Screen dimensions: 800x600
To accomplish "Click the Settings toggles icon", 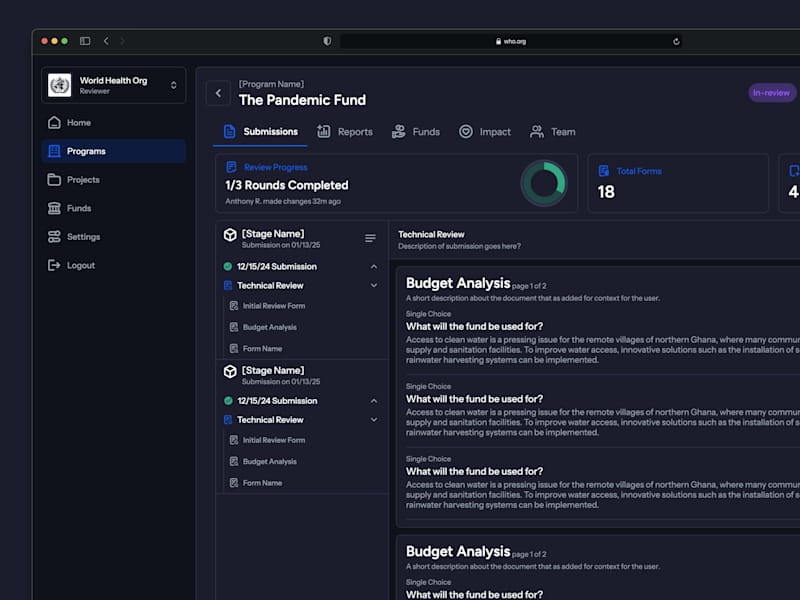I will pos(54,237).
